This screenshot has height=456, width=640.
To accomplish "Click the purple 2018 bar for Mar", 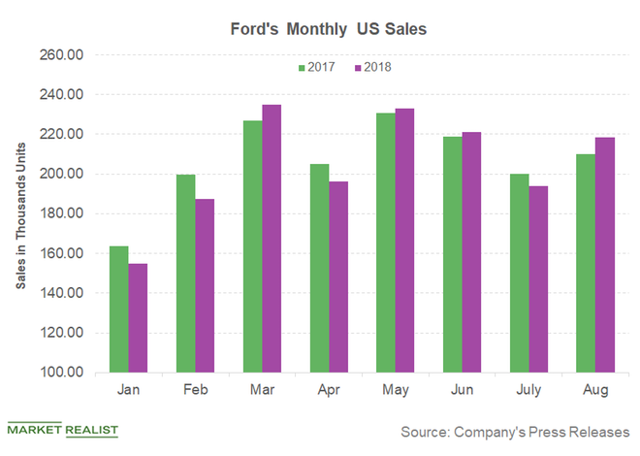I will pos(273,238).
